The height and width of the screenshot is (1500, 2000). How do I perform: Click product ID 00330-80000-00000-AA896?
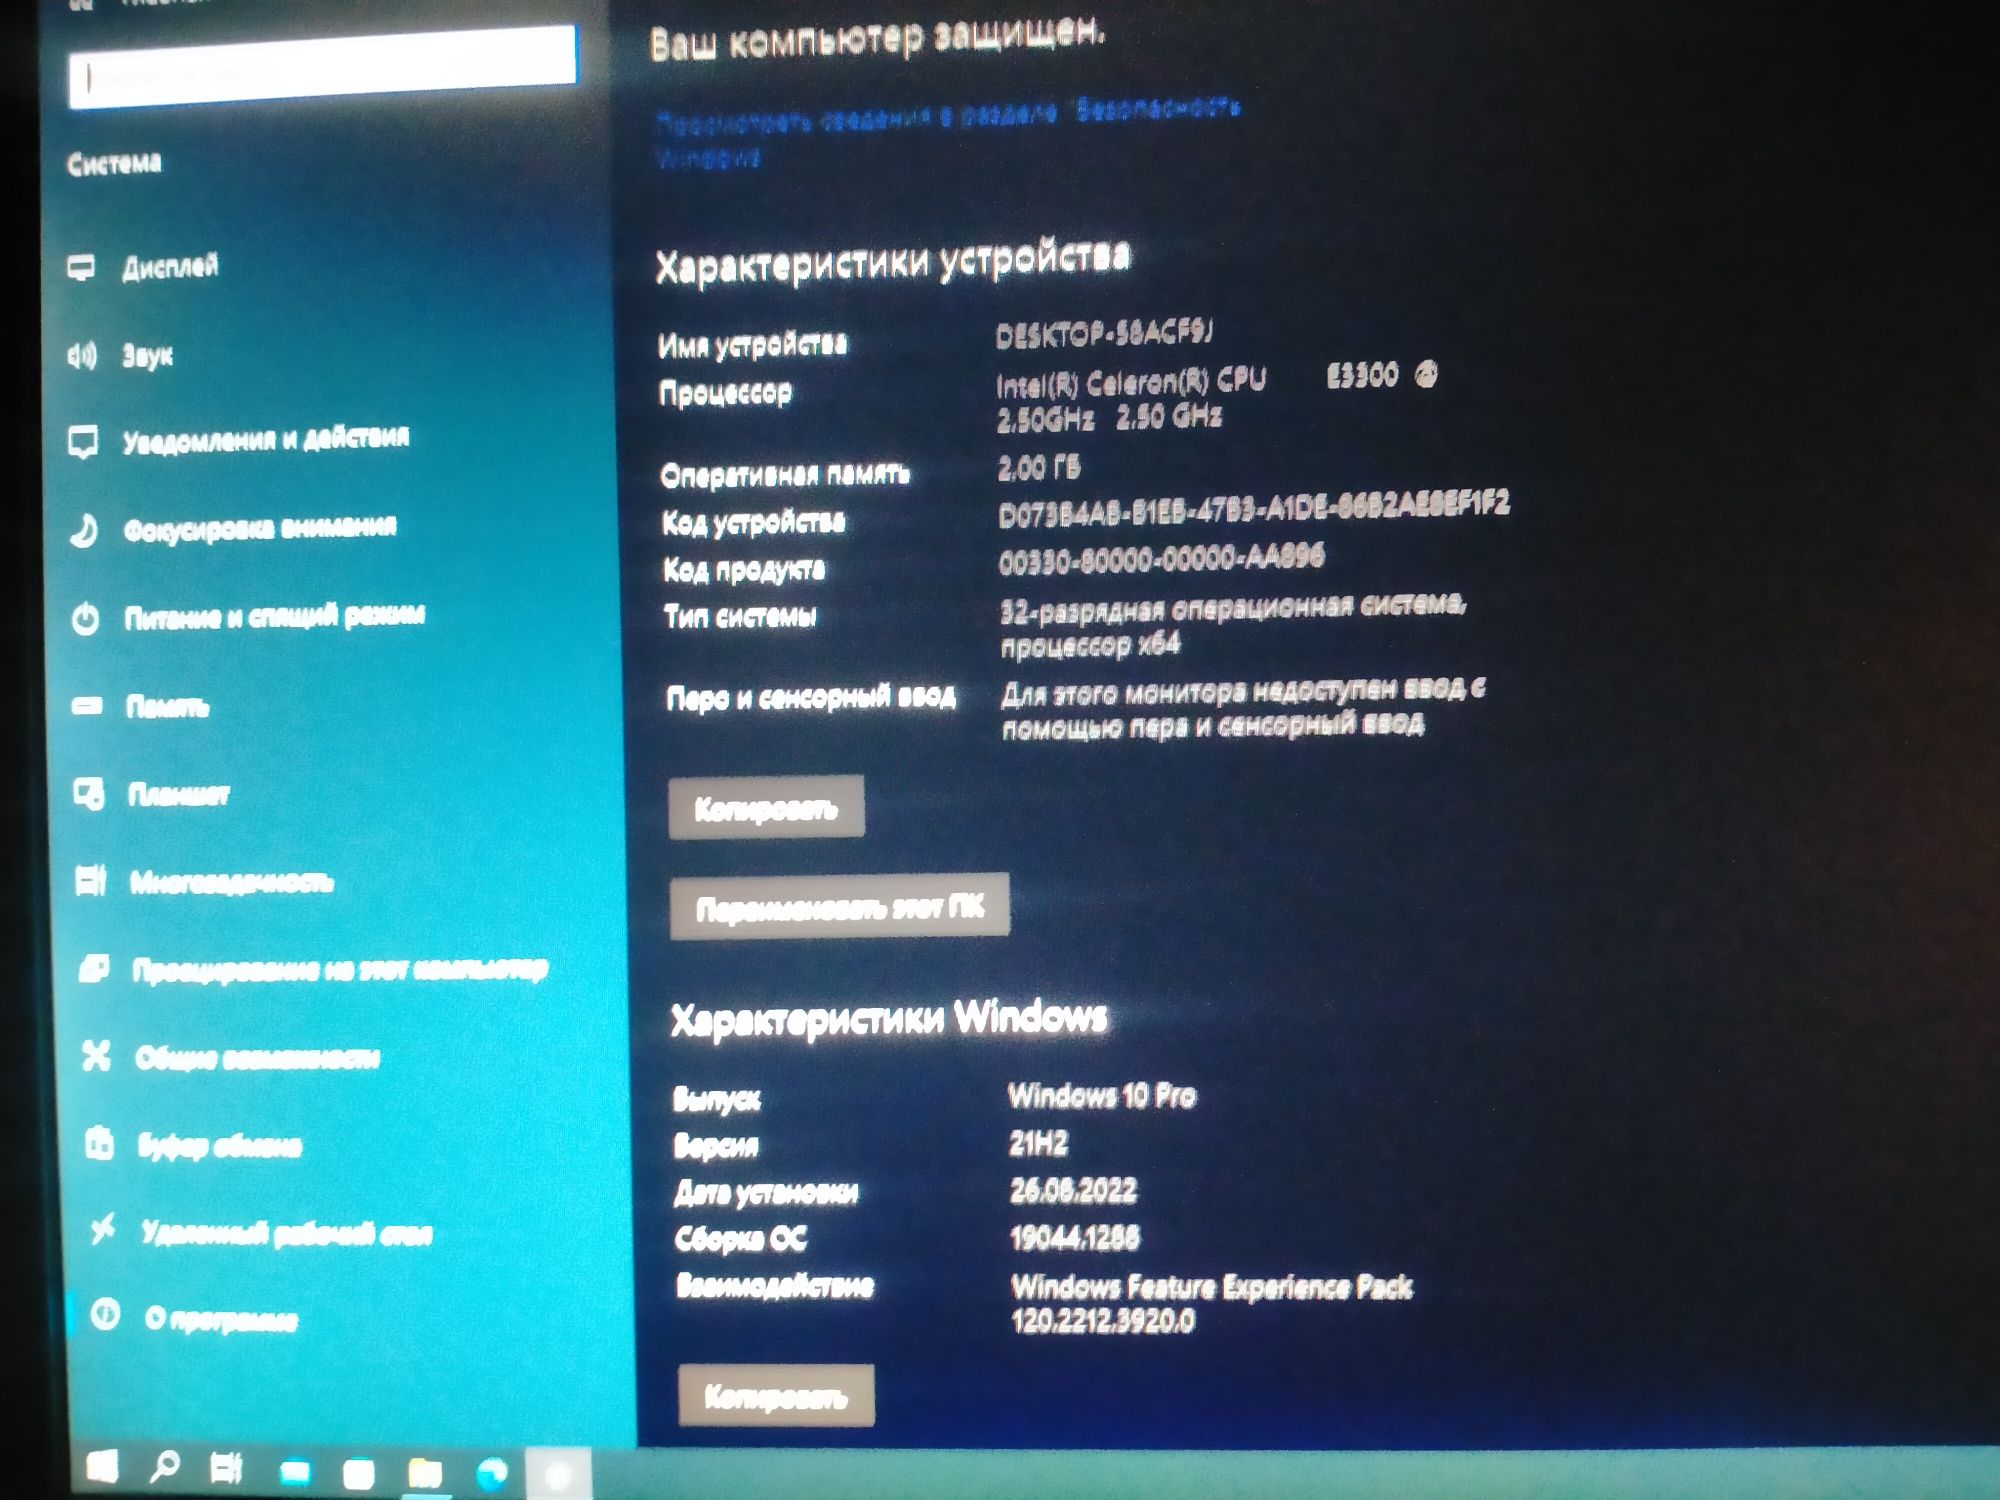1162,559
